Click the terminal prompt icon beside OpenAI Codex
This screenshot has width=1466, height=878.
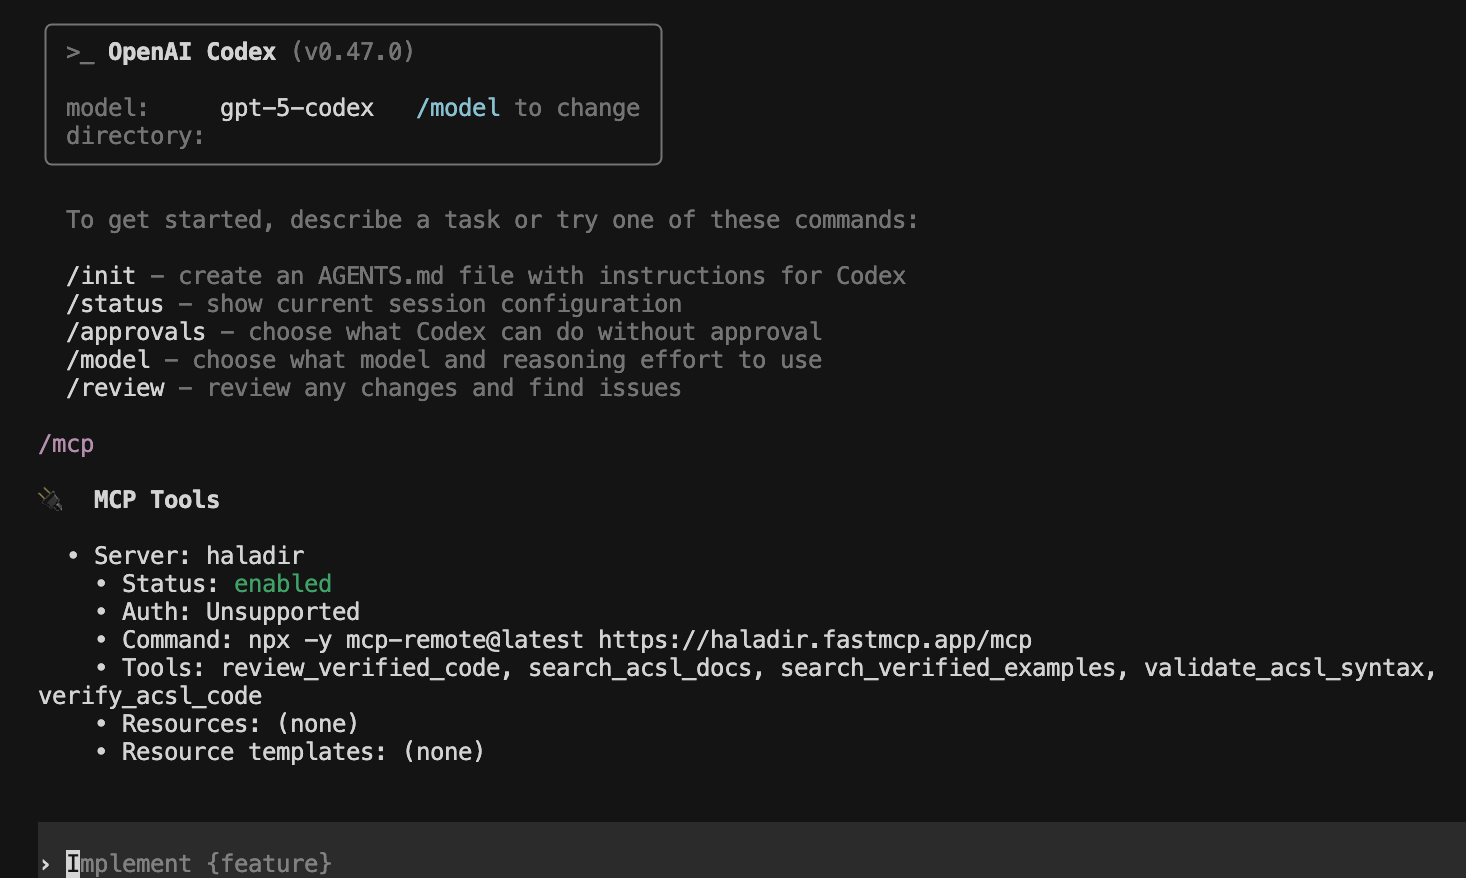(x=80, y=53)
